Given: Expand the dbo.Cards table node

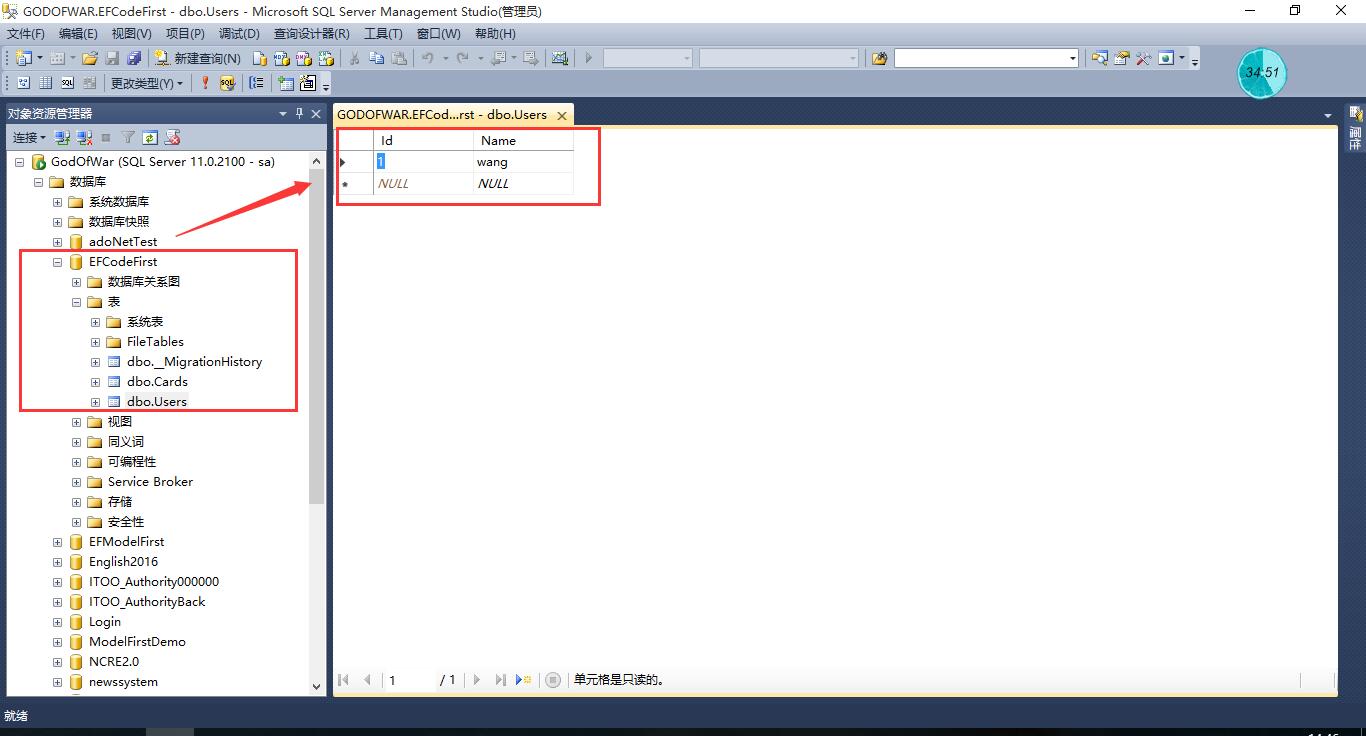Looking at the screenshot, I should [x=95, y=382].
